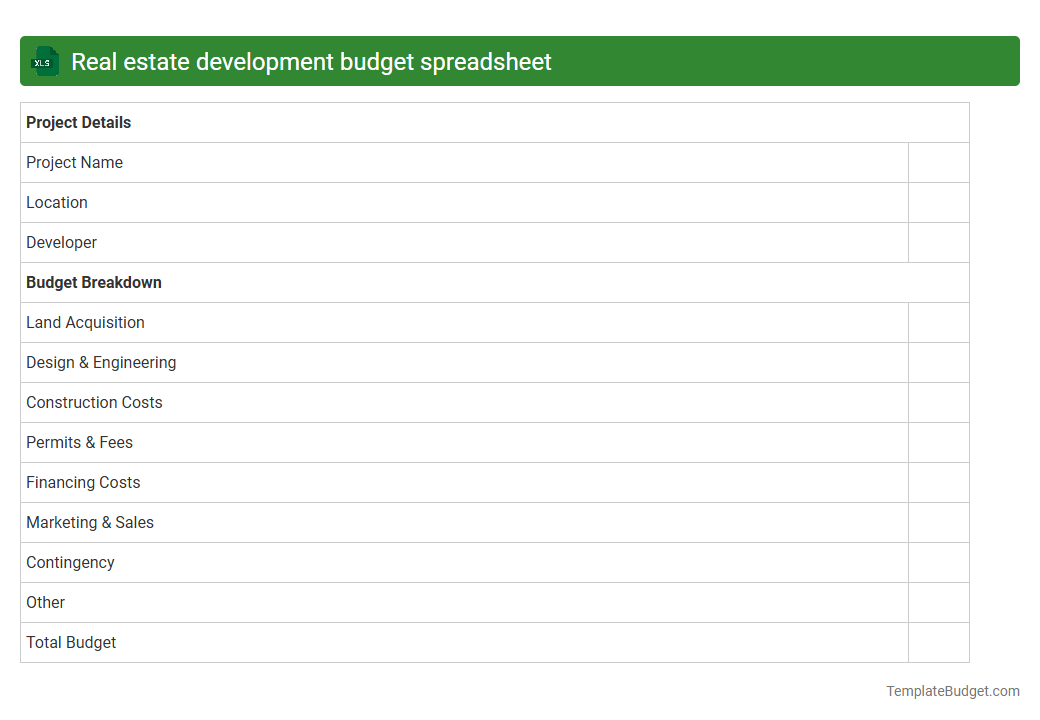Click the Construction Costs row
The height and width of the screenshot is (720, 1040).
[94, 402]
